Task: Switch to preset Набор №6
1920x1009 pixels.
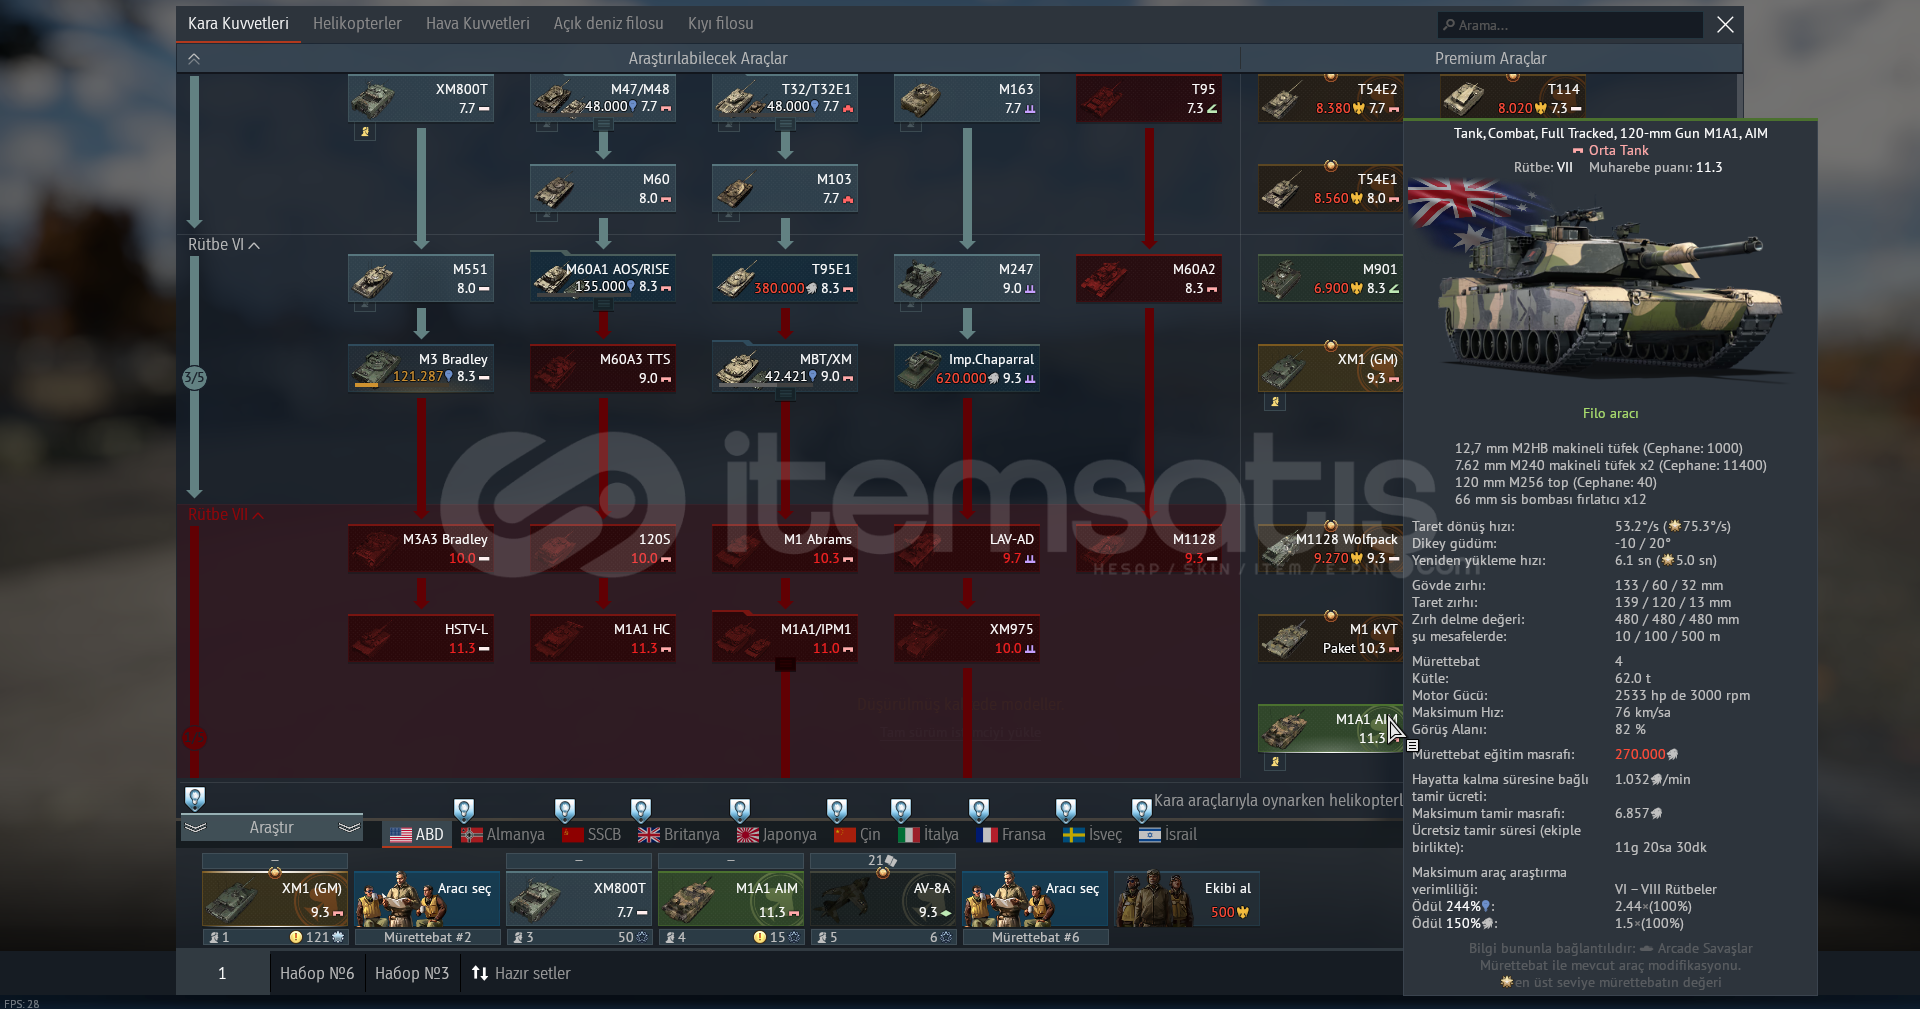Action: [x=317, y=973]
